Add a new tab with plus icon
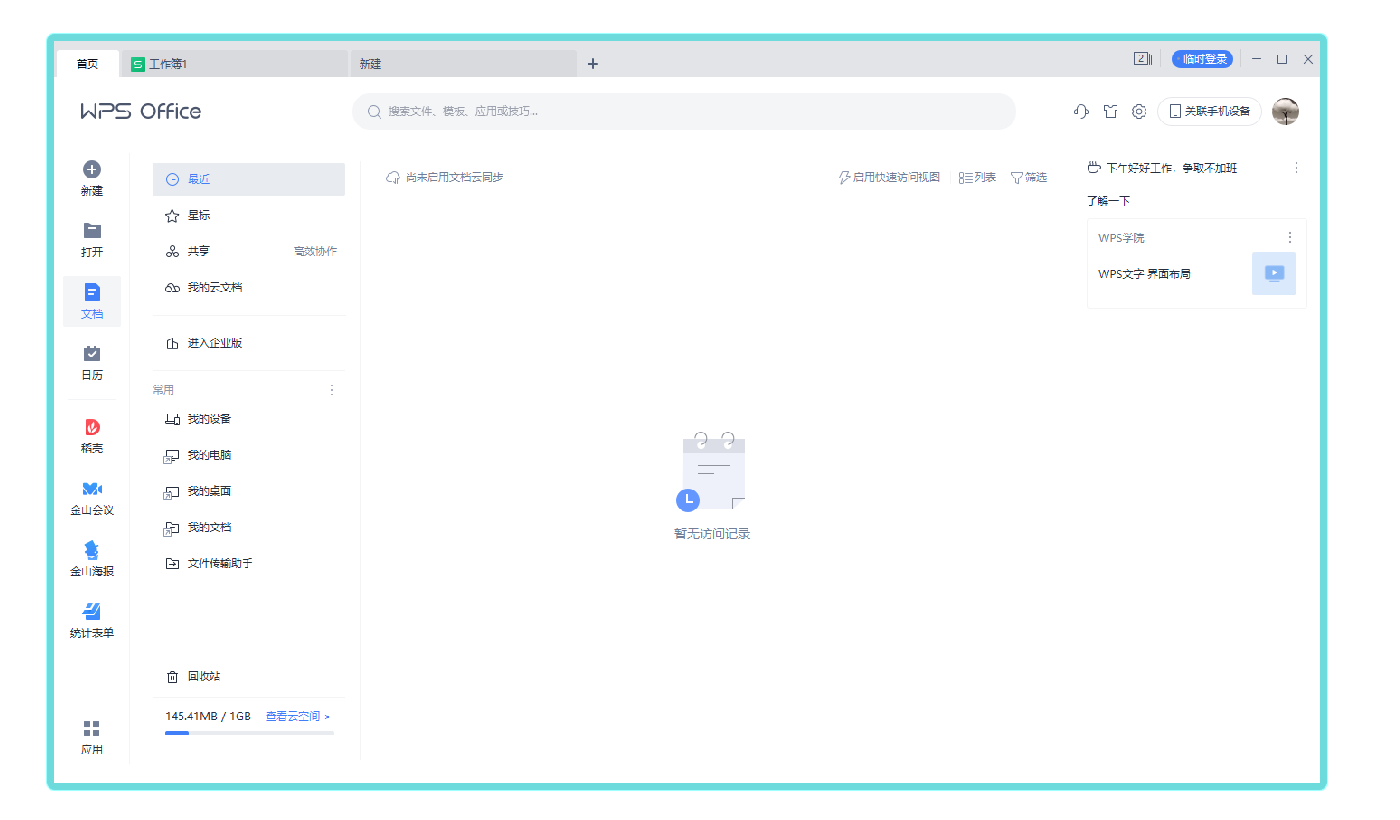The height and width of the screenshot is (820, 1400). 593,64
